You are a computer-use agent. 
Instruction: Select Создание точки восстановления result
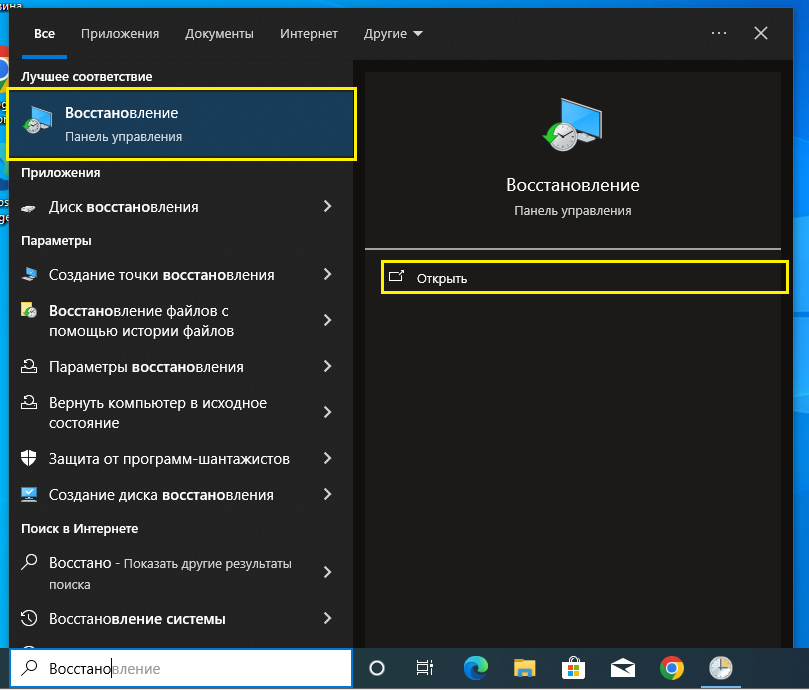tap(181, 275)
